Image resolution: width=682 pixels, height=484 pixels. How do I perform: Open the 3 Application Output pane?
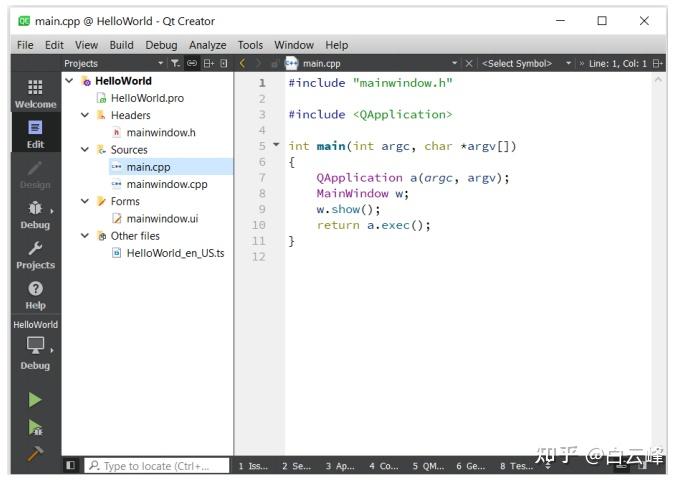click(x=340, y=466)
